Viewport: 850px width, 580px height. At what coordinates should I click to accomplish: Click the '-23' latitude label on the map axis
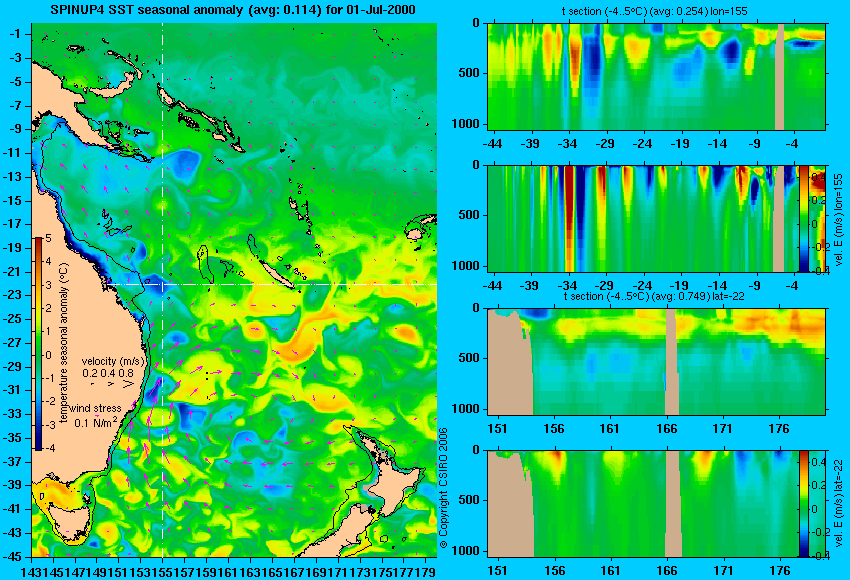(12, 295)
